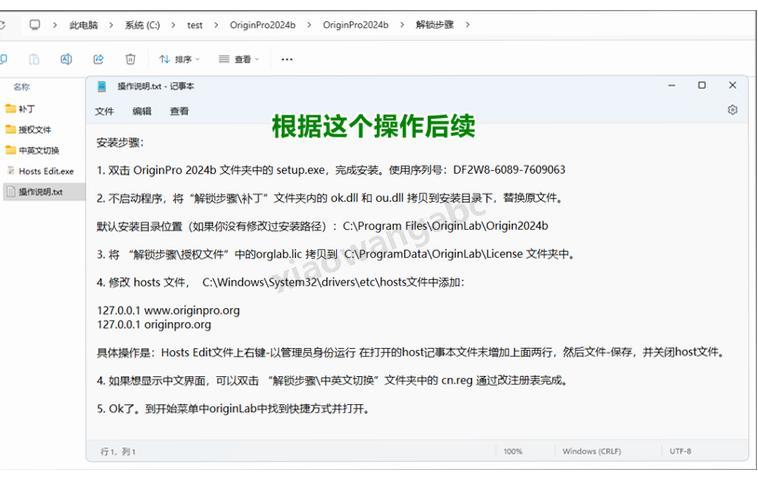Click the Paste icon in Explorer toolbar
Image resolution: width=758 pixels, height=481 pixels.
34,59
